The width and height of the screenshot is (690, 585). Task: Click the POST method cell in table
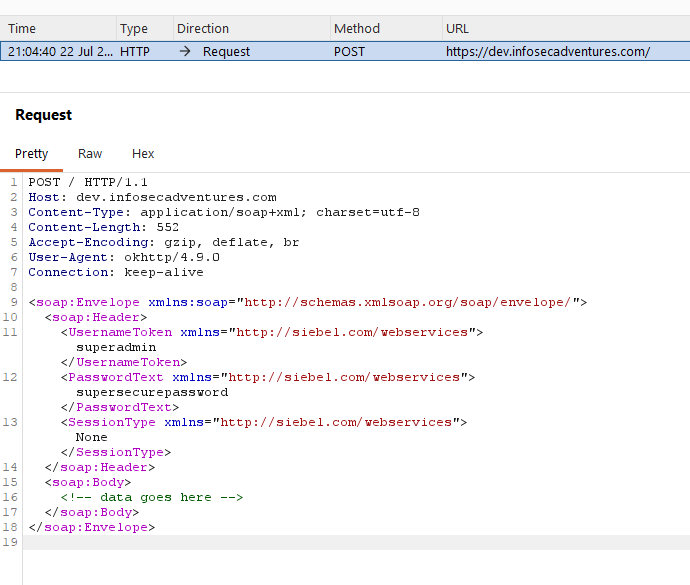349,52
